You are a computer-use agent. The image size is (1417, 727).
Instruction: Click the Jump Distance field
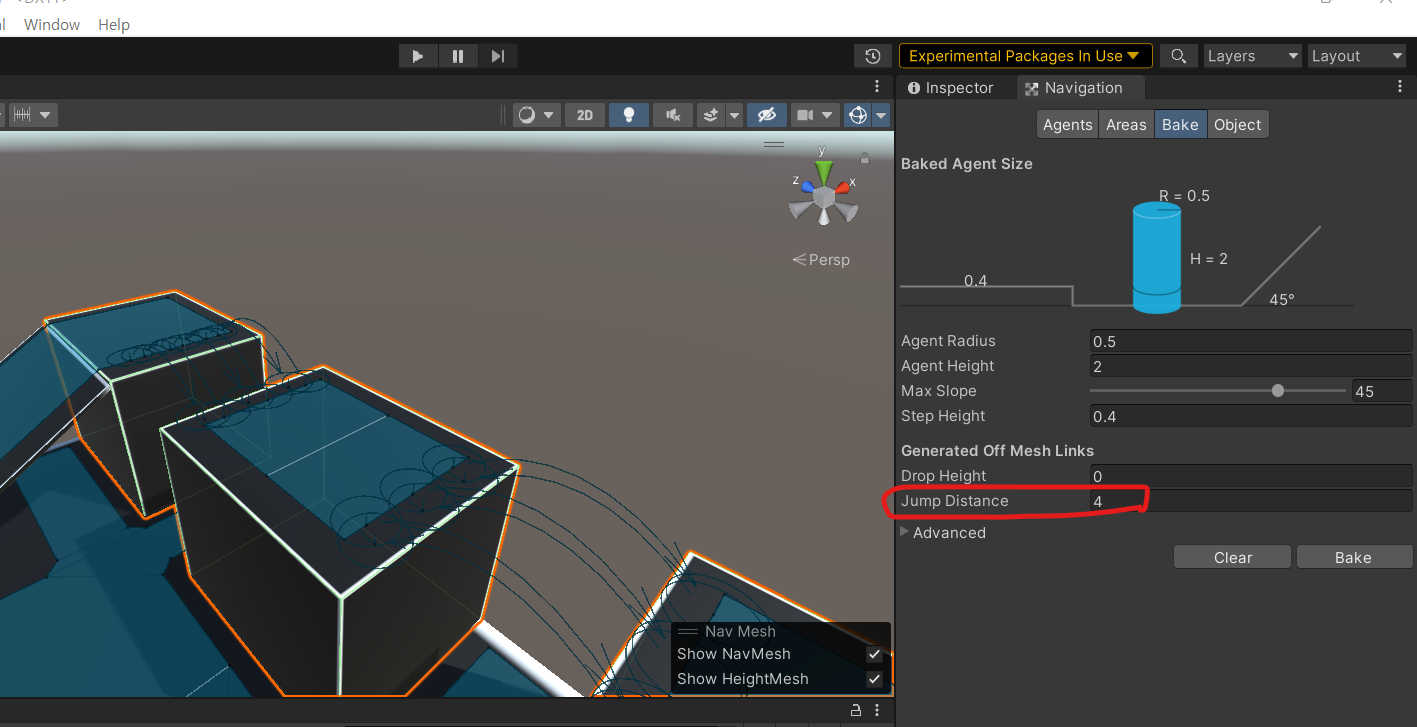coord(1250,501)
